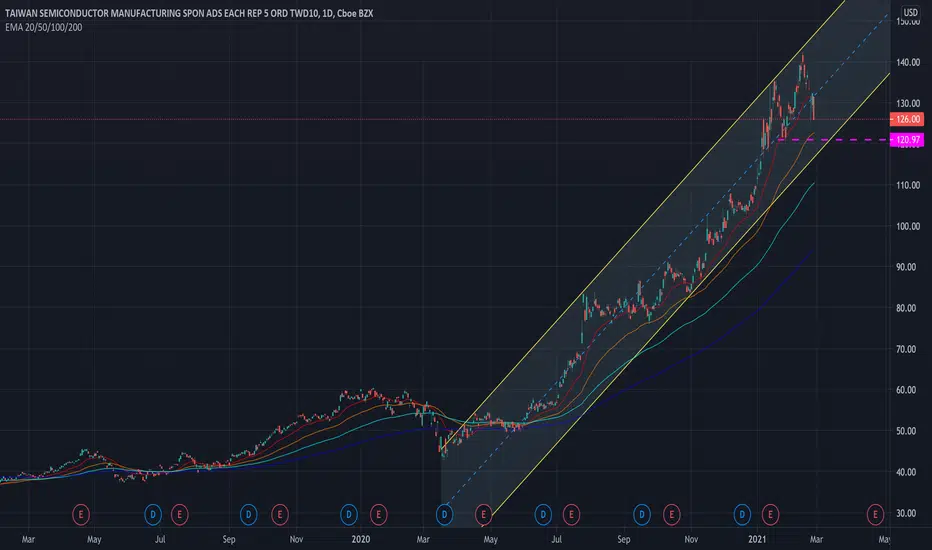
Task: Click the magenta 120.97 price label
Action: [x=907, y=140]
